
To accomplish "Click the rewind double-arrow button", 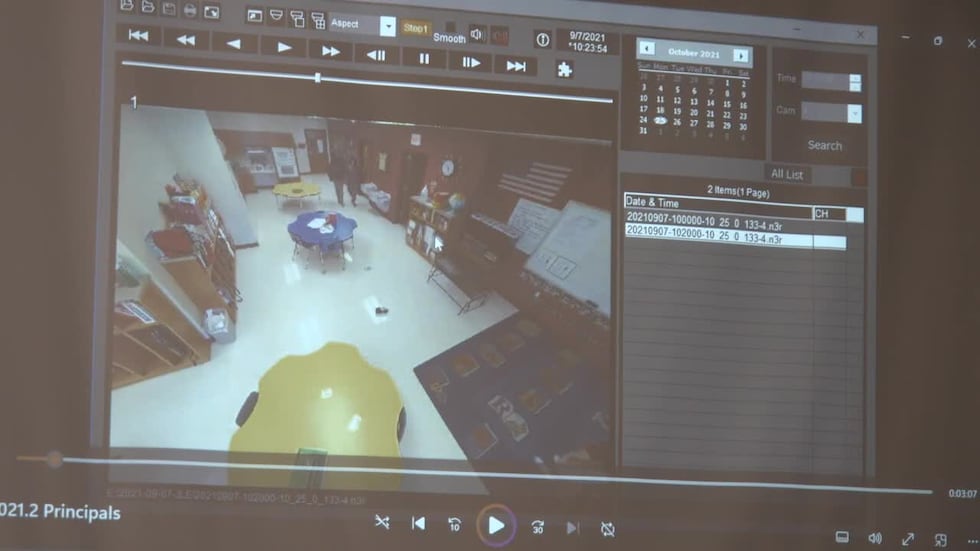I will pyautogui.click(x=185, y=40).
